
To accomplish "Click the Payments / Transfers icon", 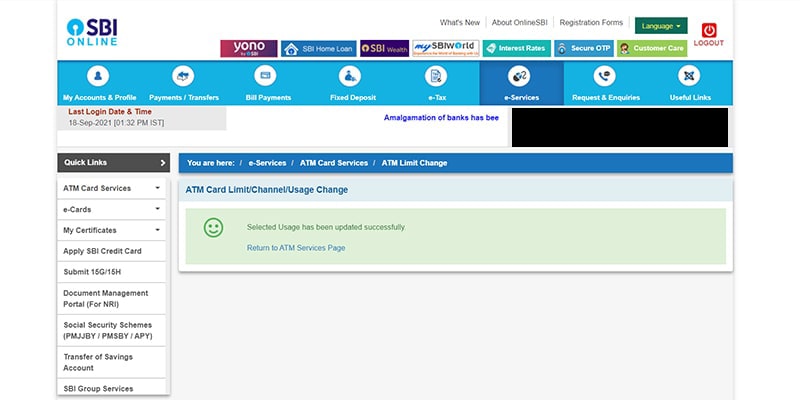I will coord(183,76).
